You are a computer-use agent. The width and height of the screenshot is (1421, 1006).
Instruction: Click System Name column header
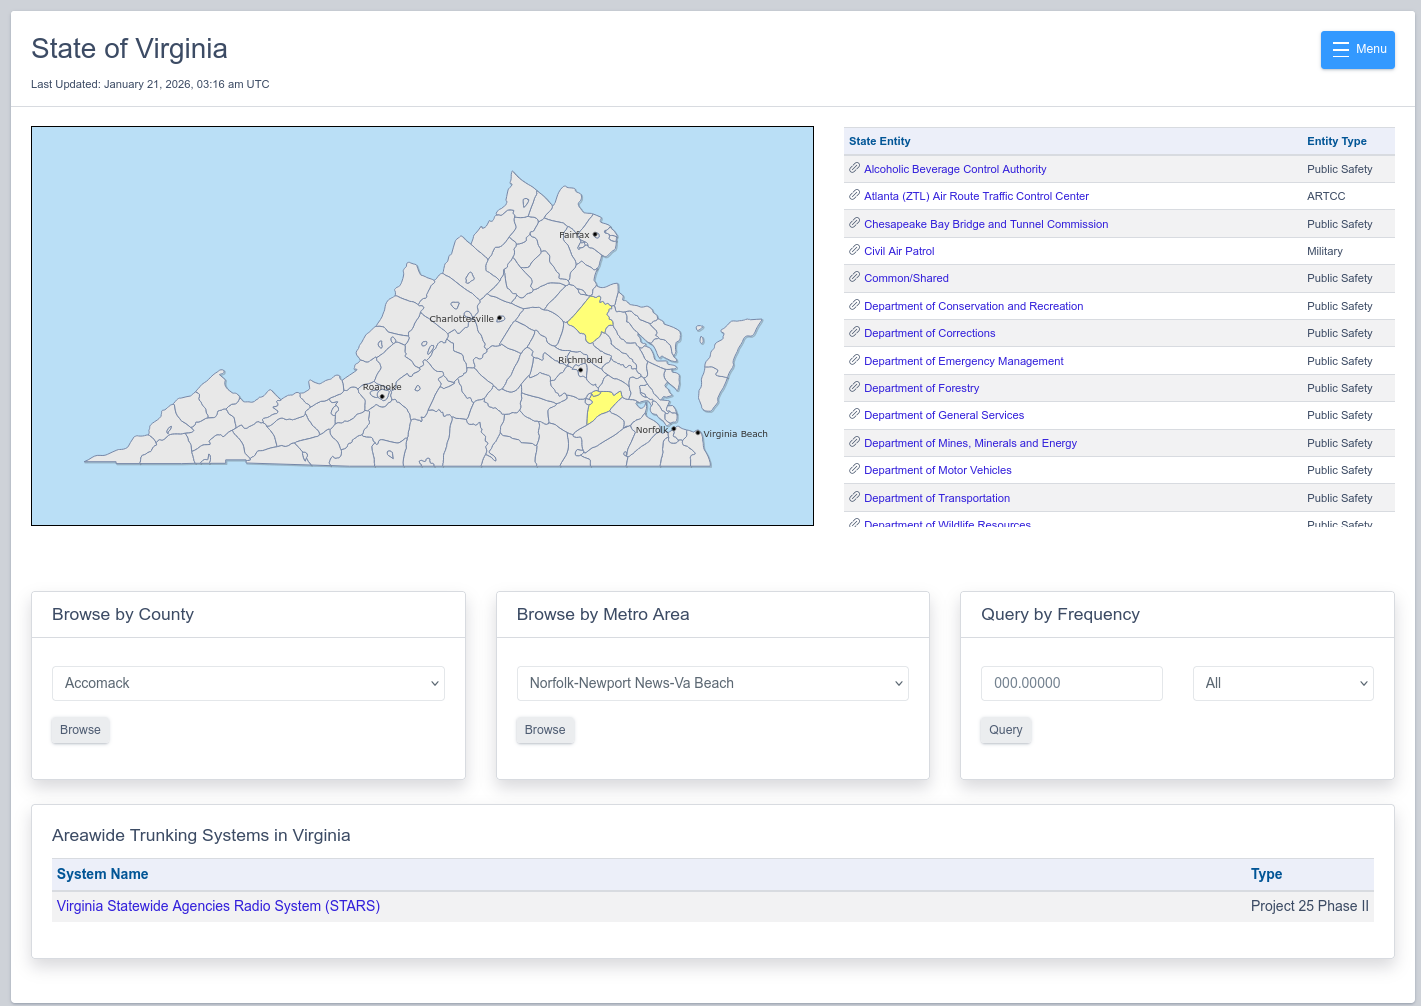(102, 874)
